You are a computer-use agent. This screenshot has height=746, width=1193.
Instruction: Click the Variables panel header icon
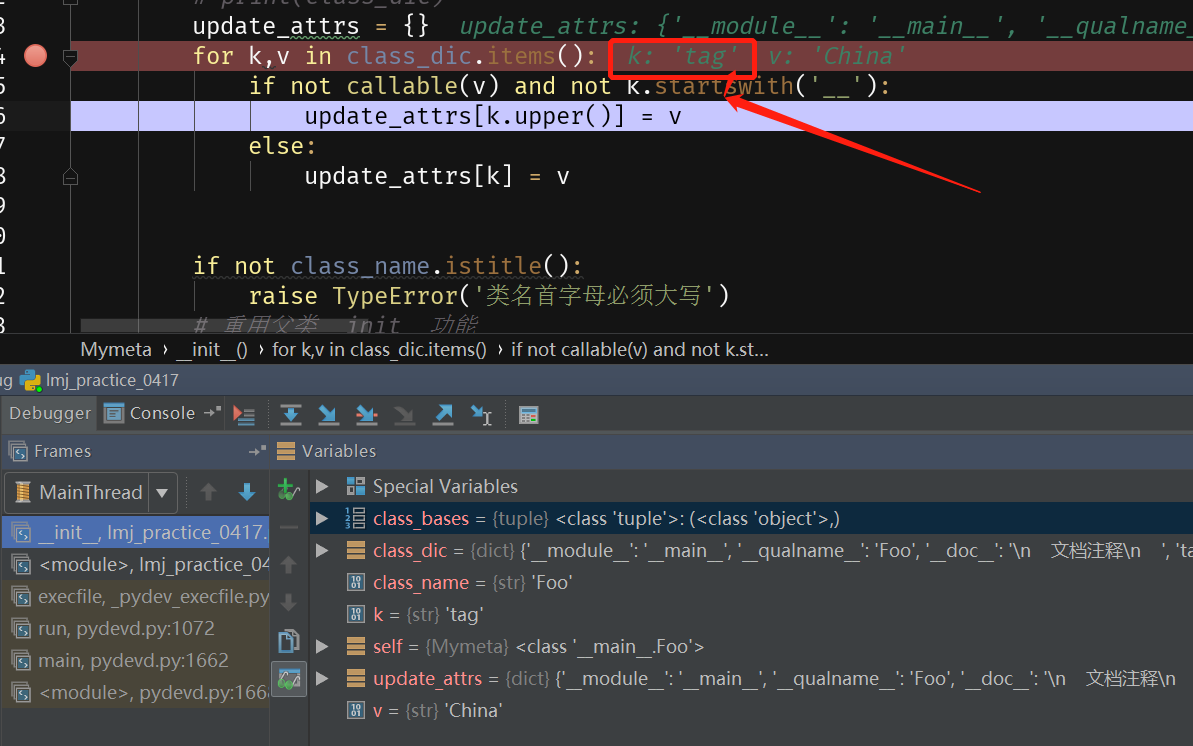point(286,451)
